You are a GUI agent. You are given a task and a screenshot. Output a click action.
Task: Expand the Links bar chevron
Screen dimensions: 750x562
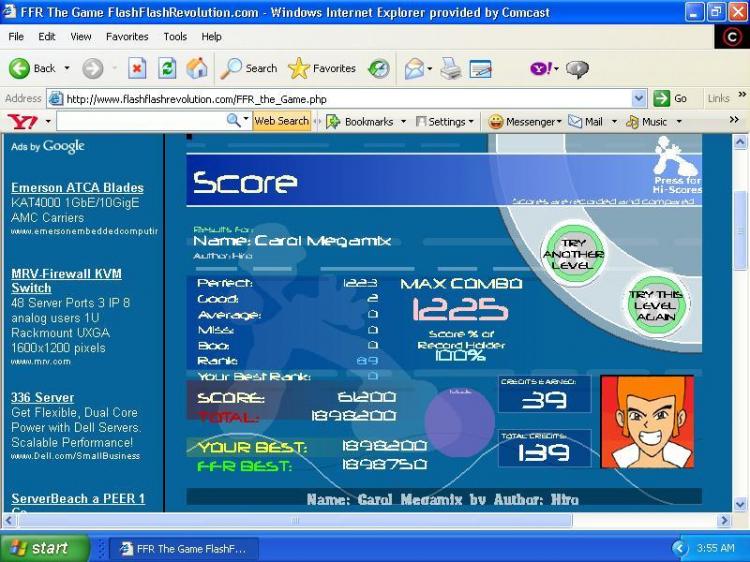(742, 94)
